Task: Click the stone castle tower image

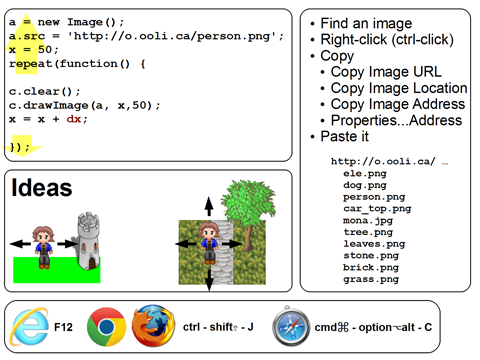Action: coord(88,241)
